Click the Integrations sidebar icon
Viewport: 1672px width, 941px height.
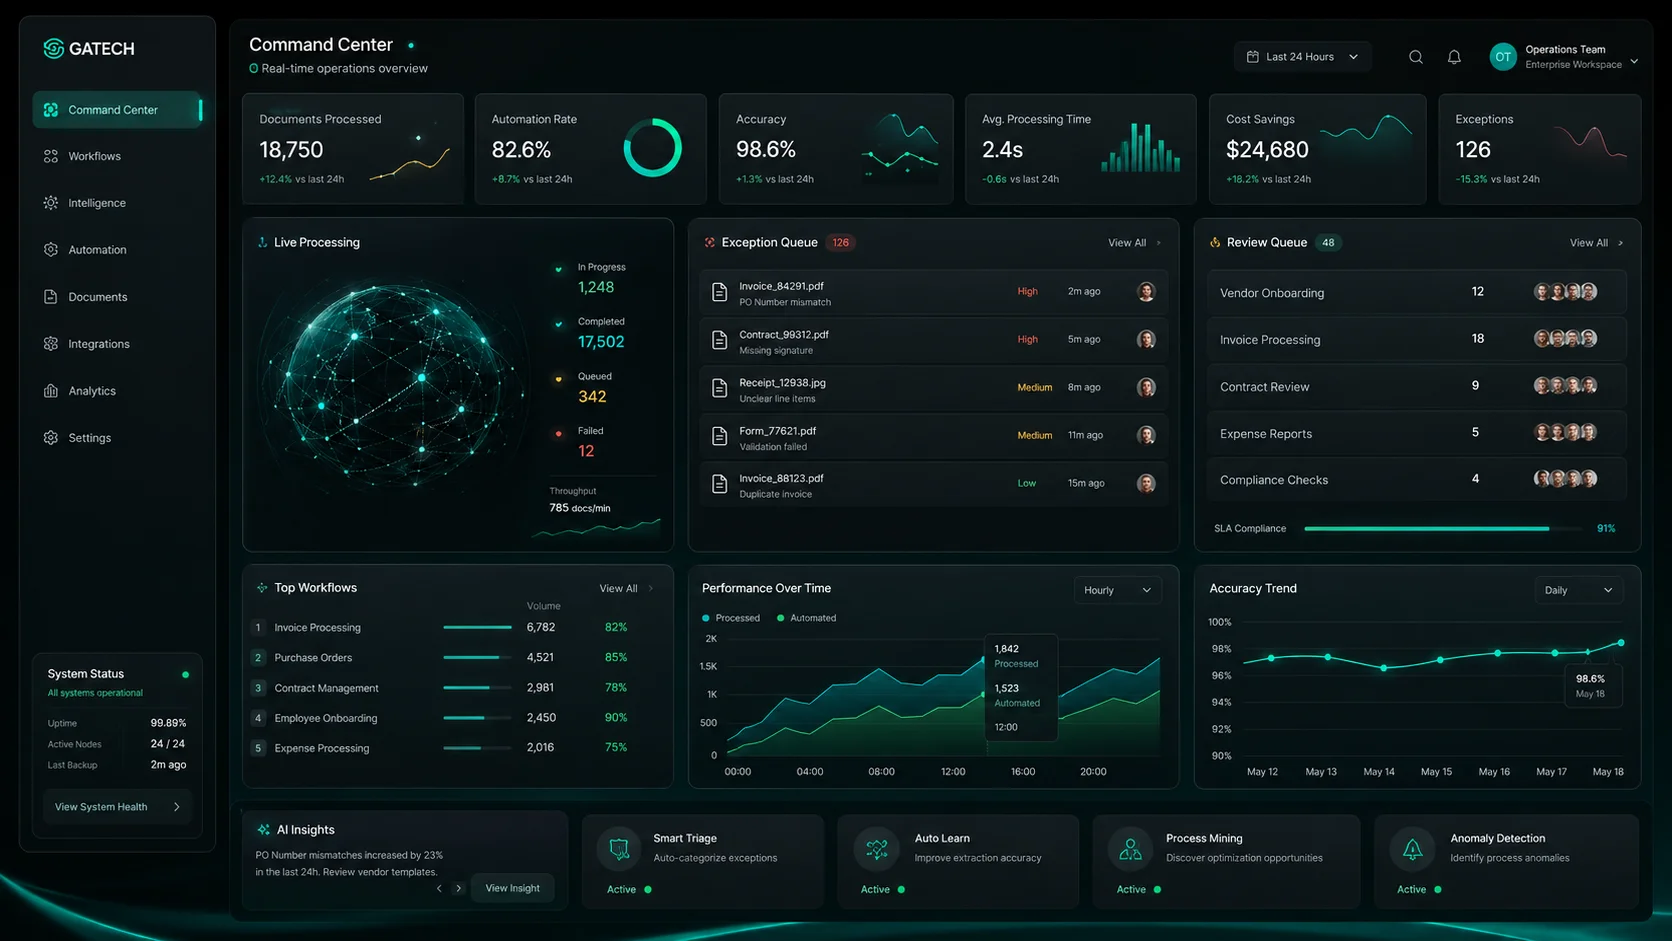[x=51, y=344]
